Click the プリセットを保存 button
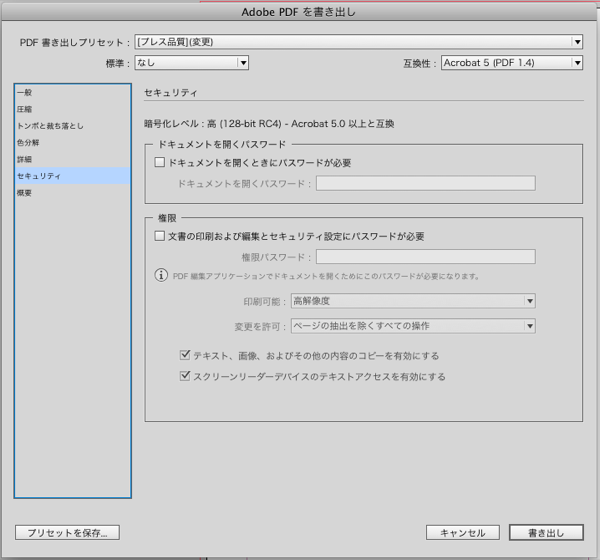600x560 pixels. click(x=68, y=533)
